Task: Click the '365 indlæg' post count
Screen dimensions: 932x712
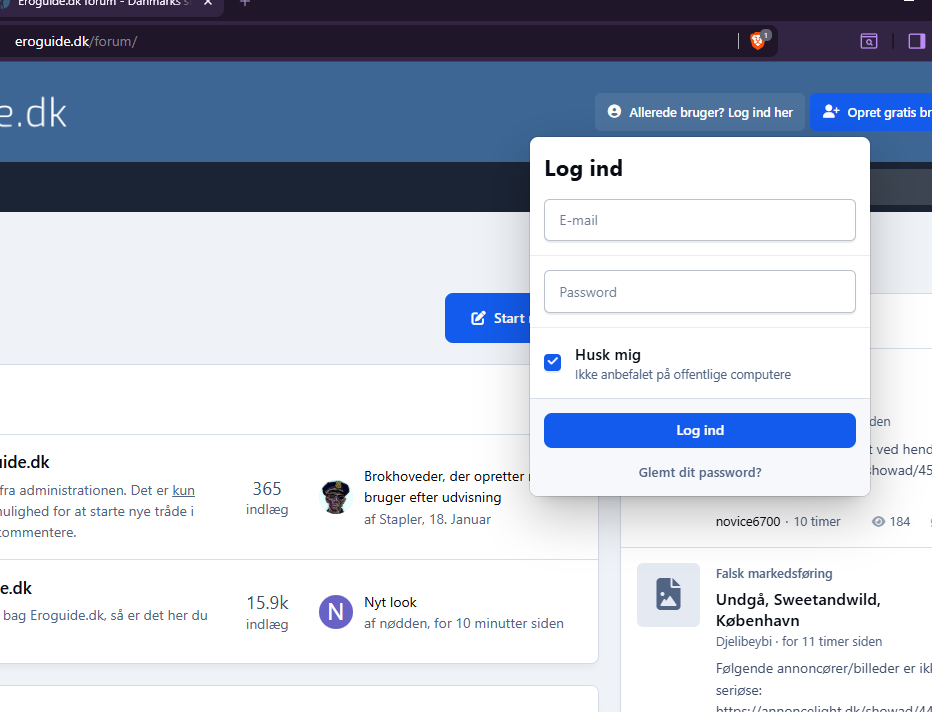Action: pos(267,498)
